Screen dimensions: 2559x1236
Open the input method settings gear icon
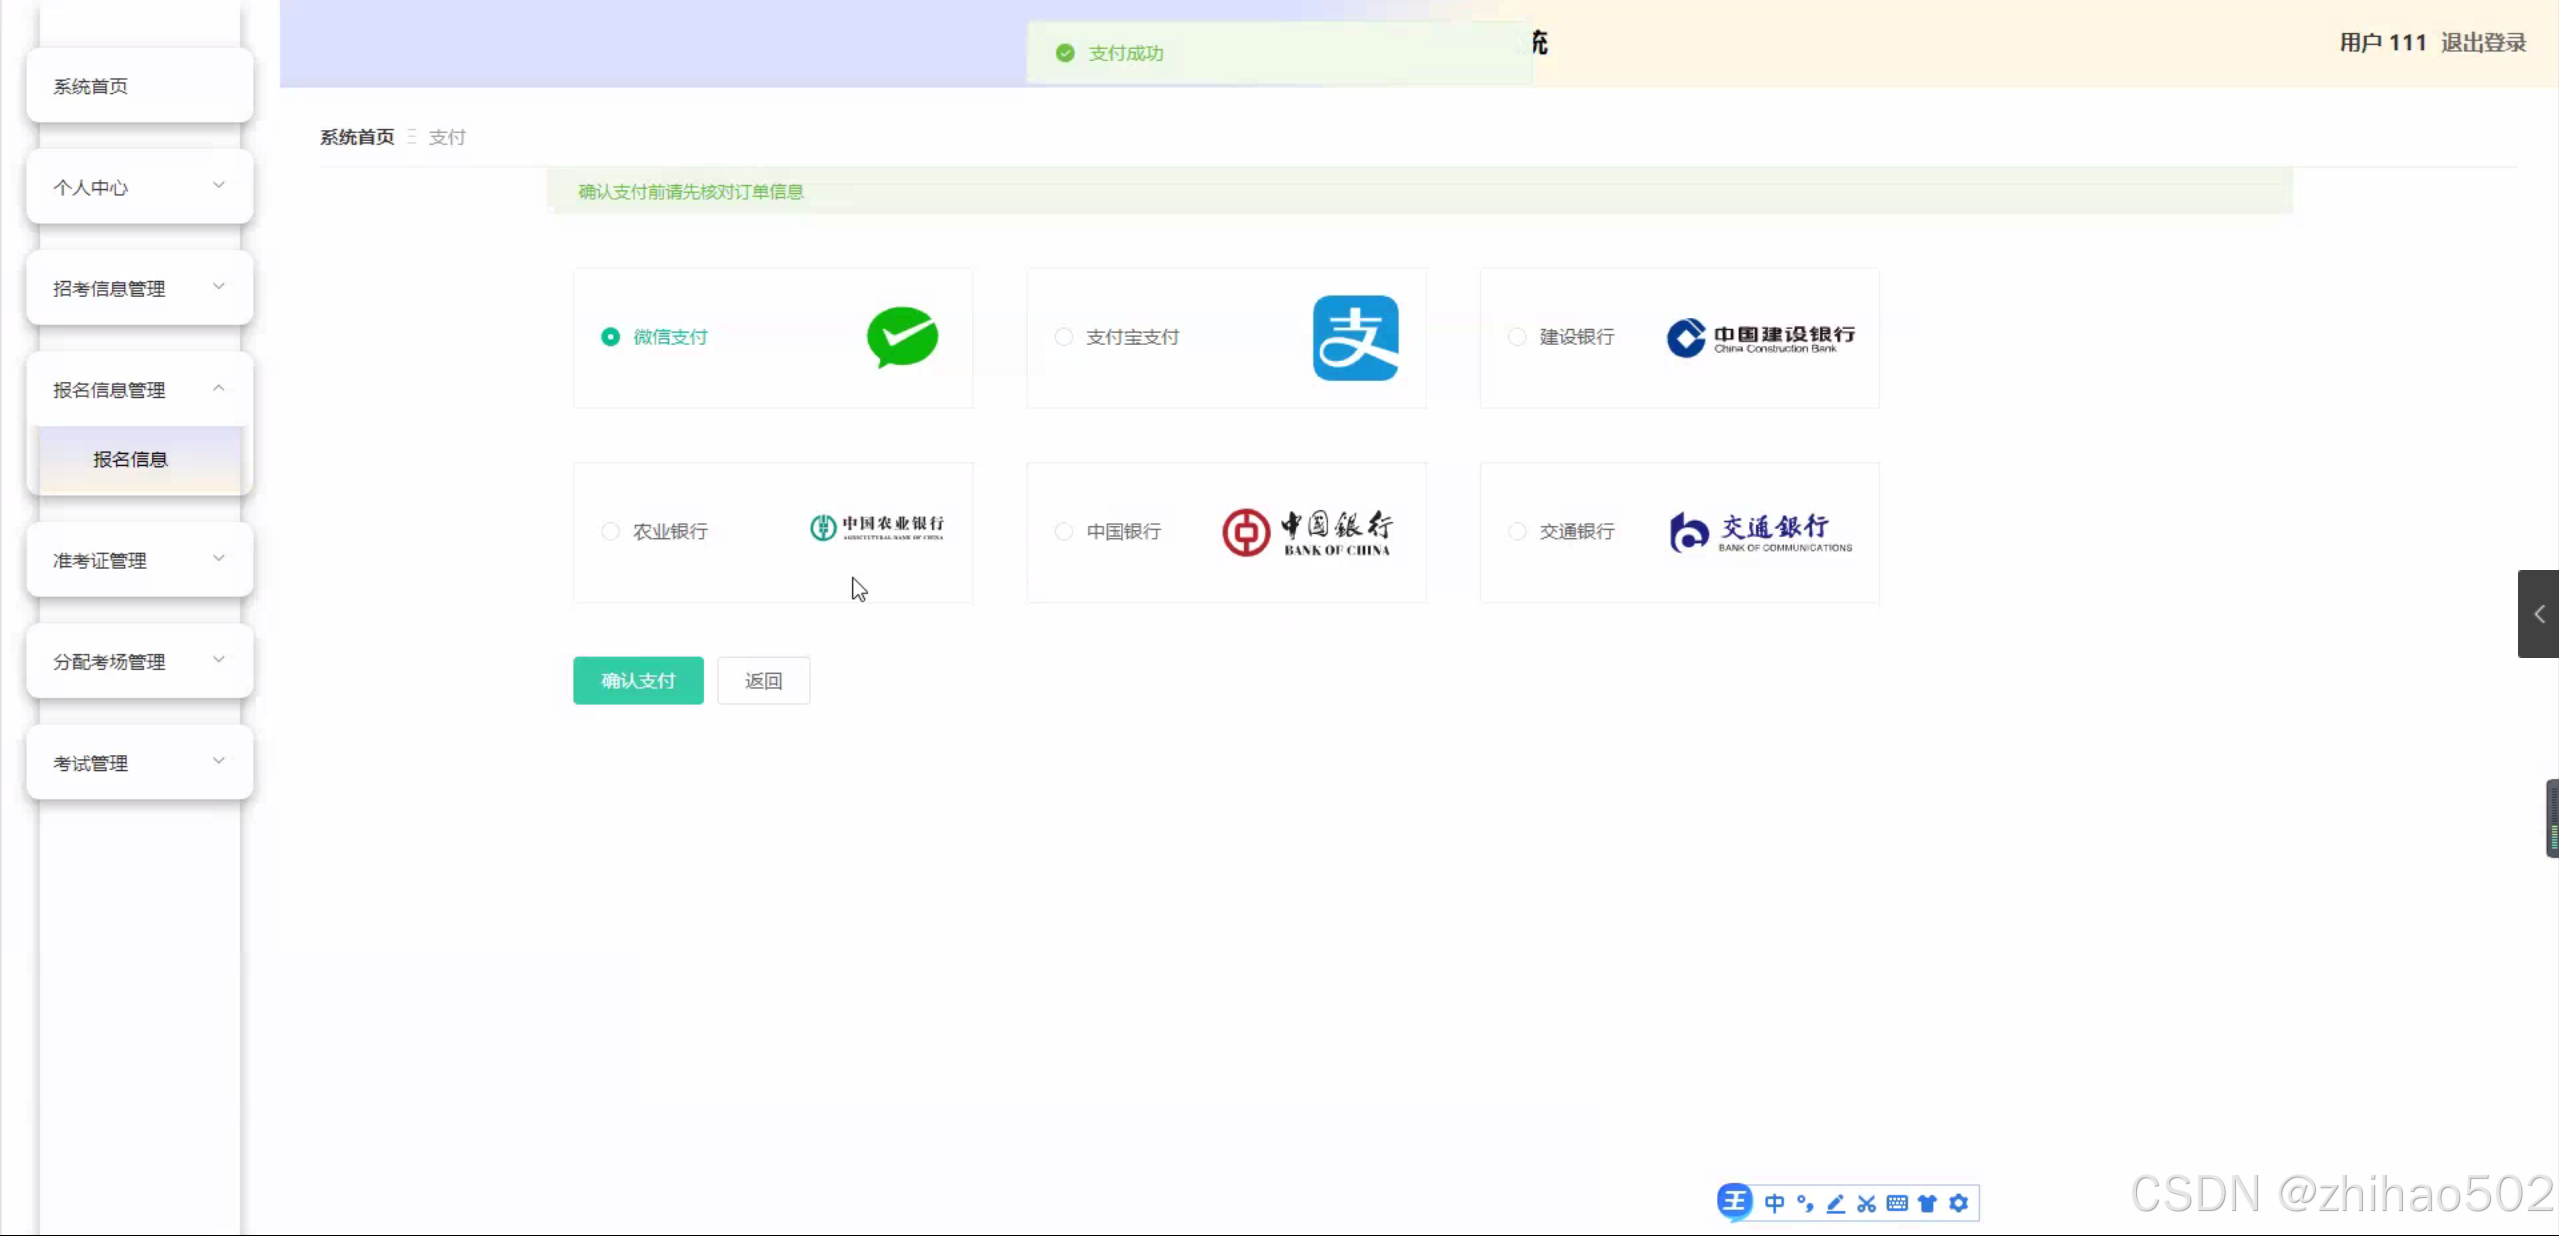pyautogui.click(x=1958, y=1203)
